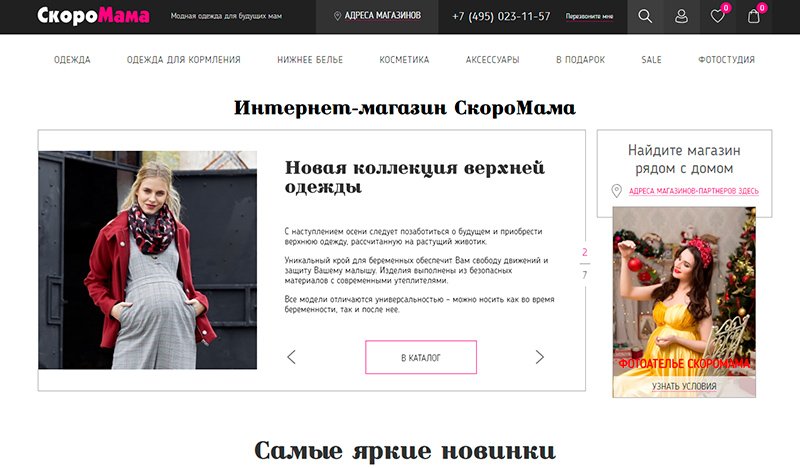Click the pregnant woman in red coat image
Viewport: 800px width, 468px height.
coord(147,260)
